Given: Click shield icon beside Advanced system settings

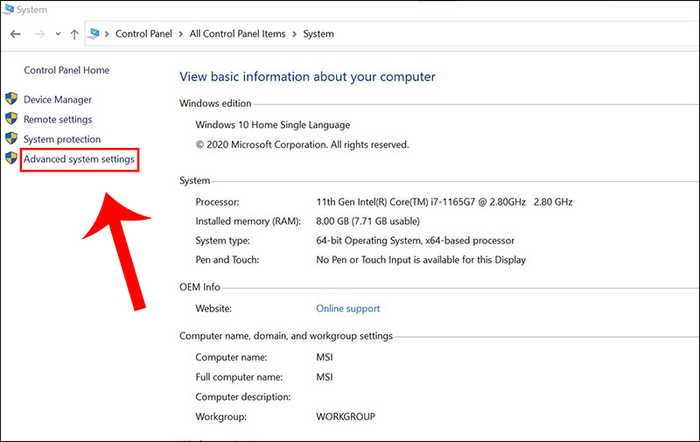Looking at the screenshot, I should [x=12, y=158].
